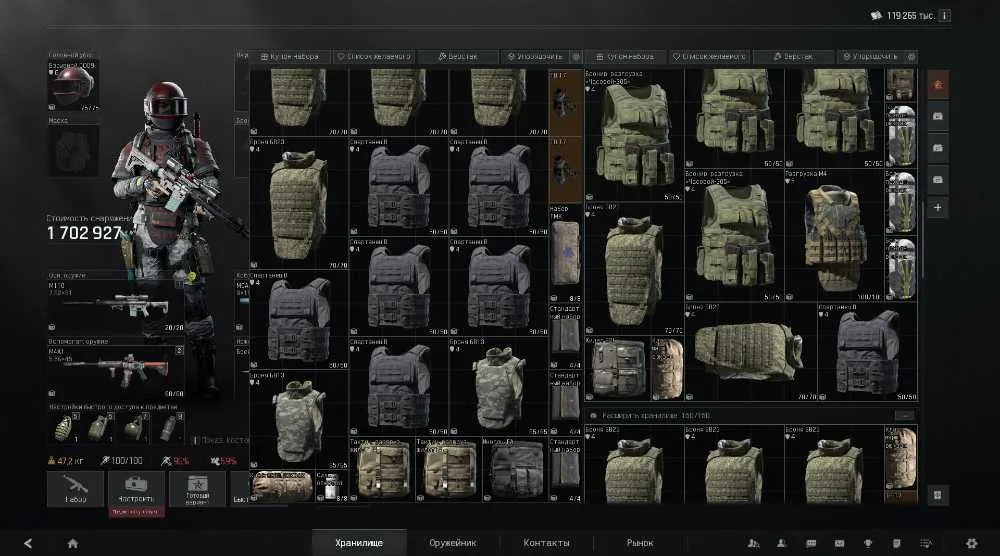The width and height of the screenshot is (1000, 556).
Task: Select the Разгрузка M4 chest rig item
Action: [x=834, y=235]
